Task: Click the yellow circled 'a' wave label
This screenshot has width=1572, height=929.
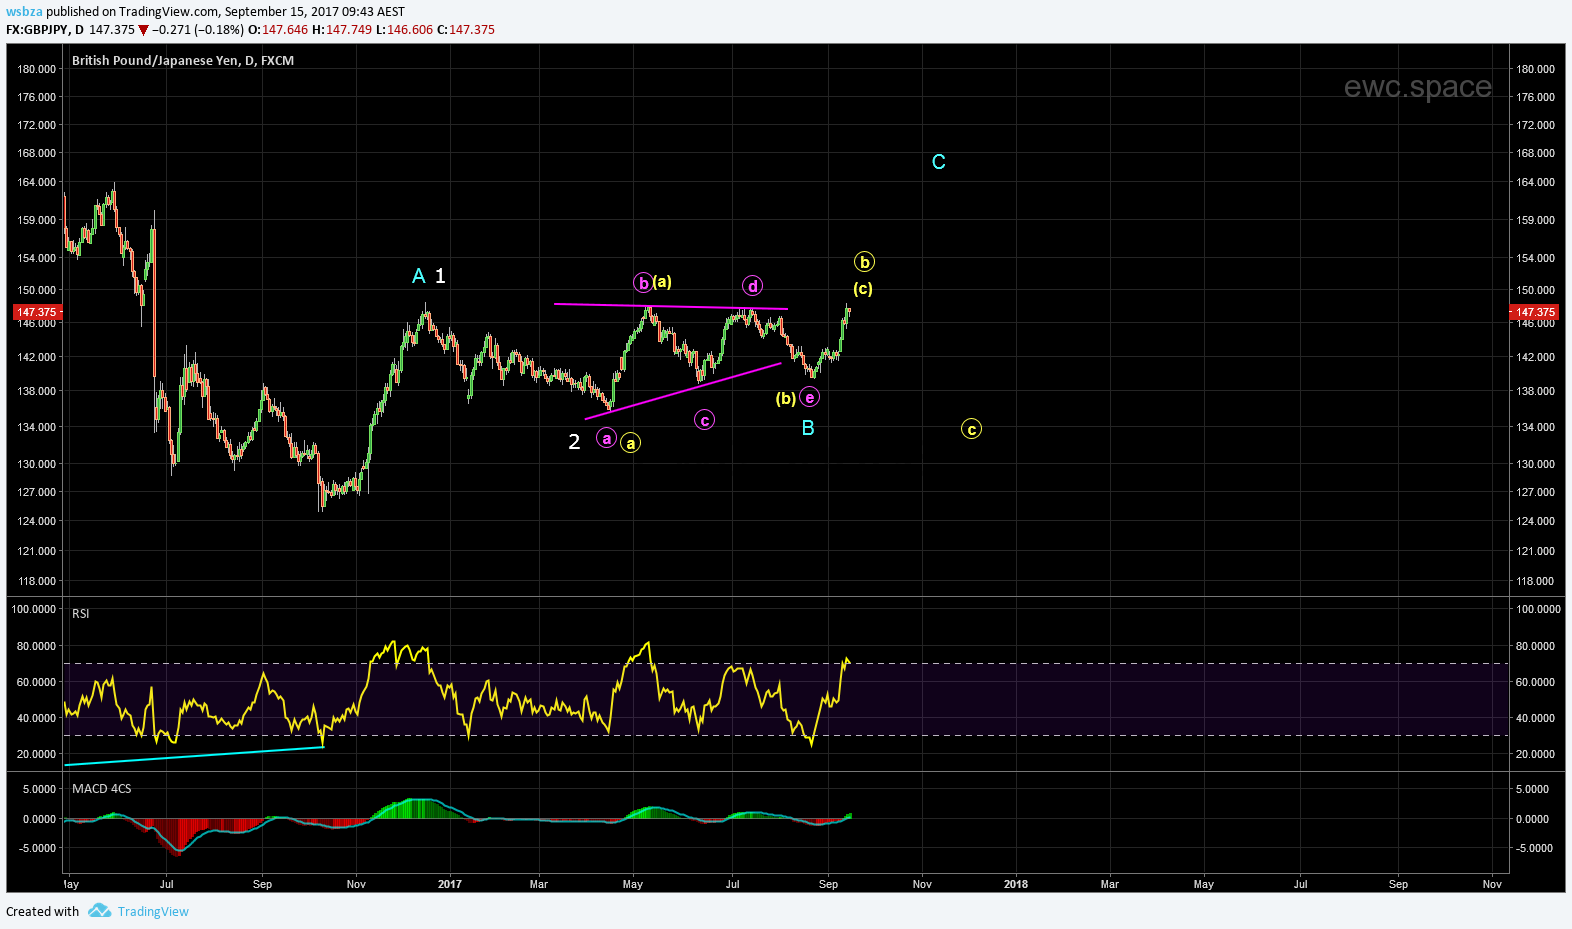Action: (x=630, y=443)
